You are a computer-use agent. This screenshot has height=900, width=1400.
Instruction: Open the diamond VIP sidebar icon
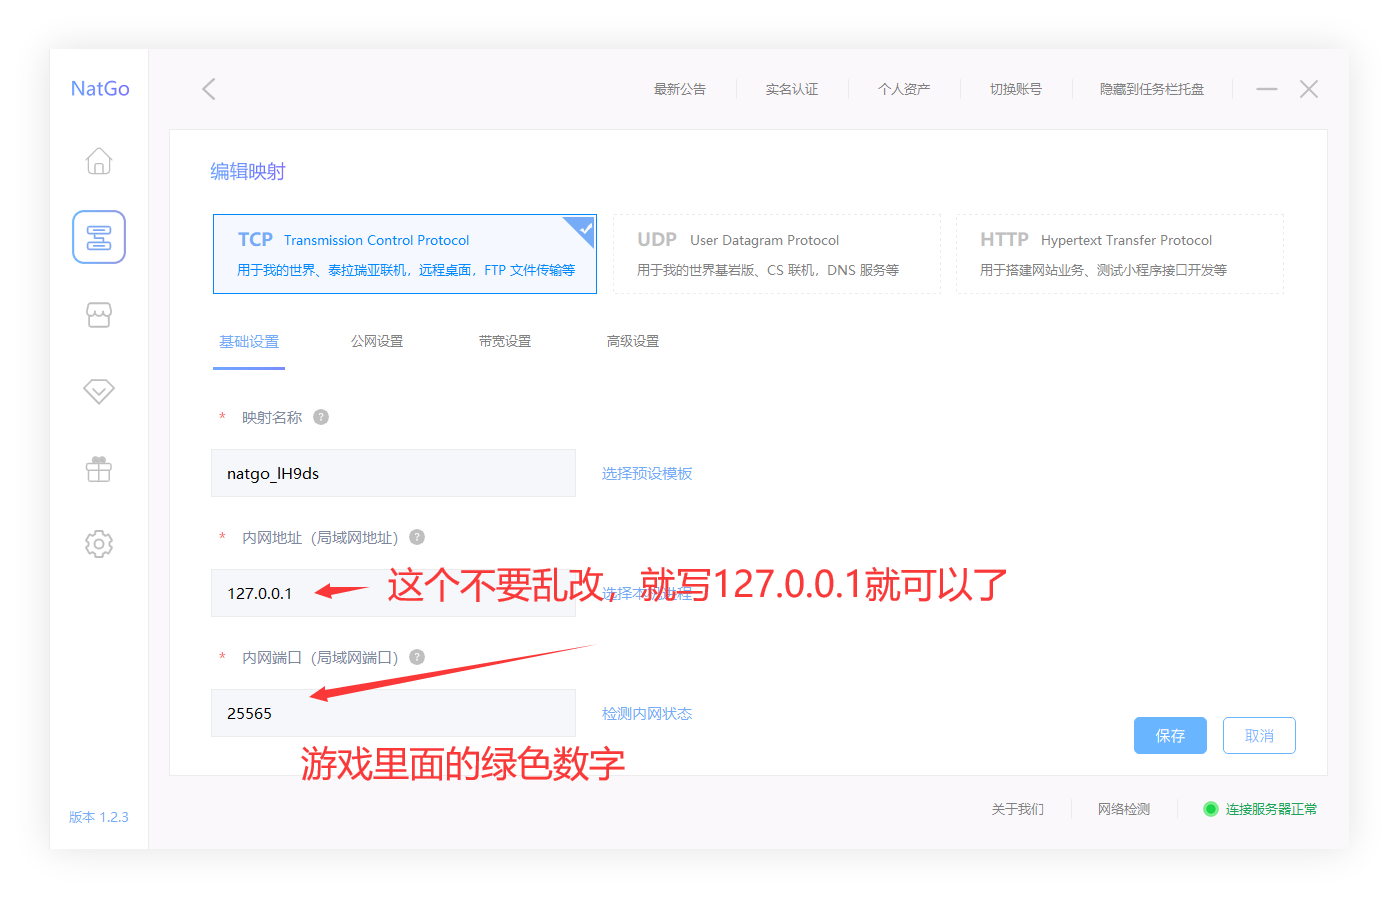click(x=99, y=391)
